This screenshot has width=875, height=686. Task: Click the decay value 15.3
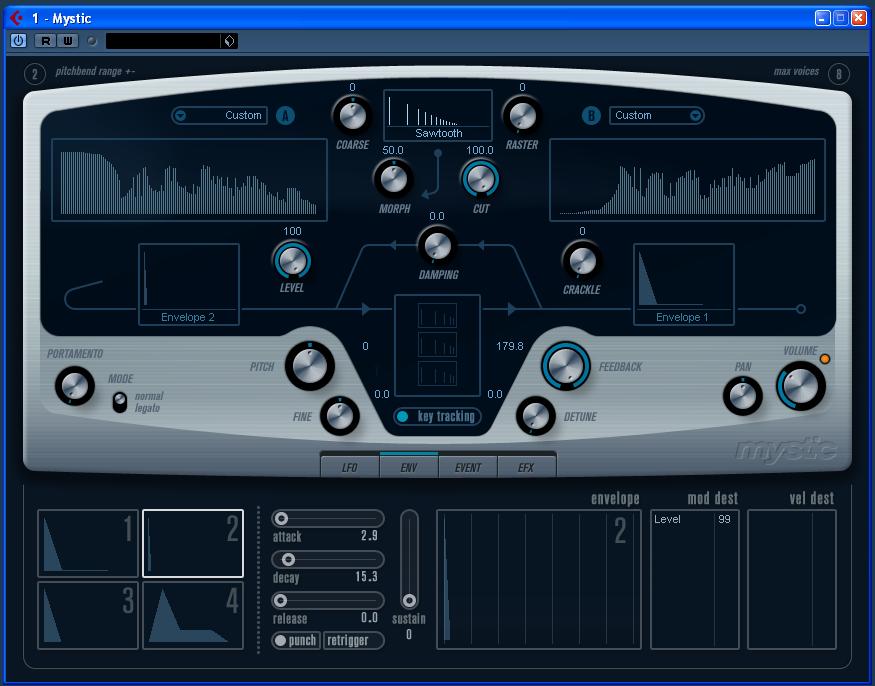366,577
